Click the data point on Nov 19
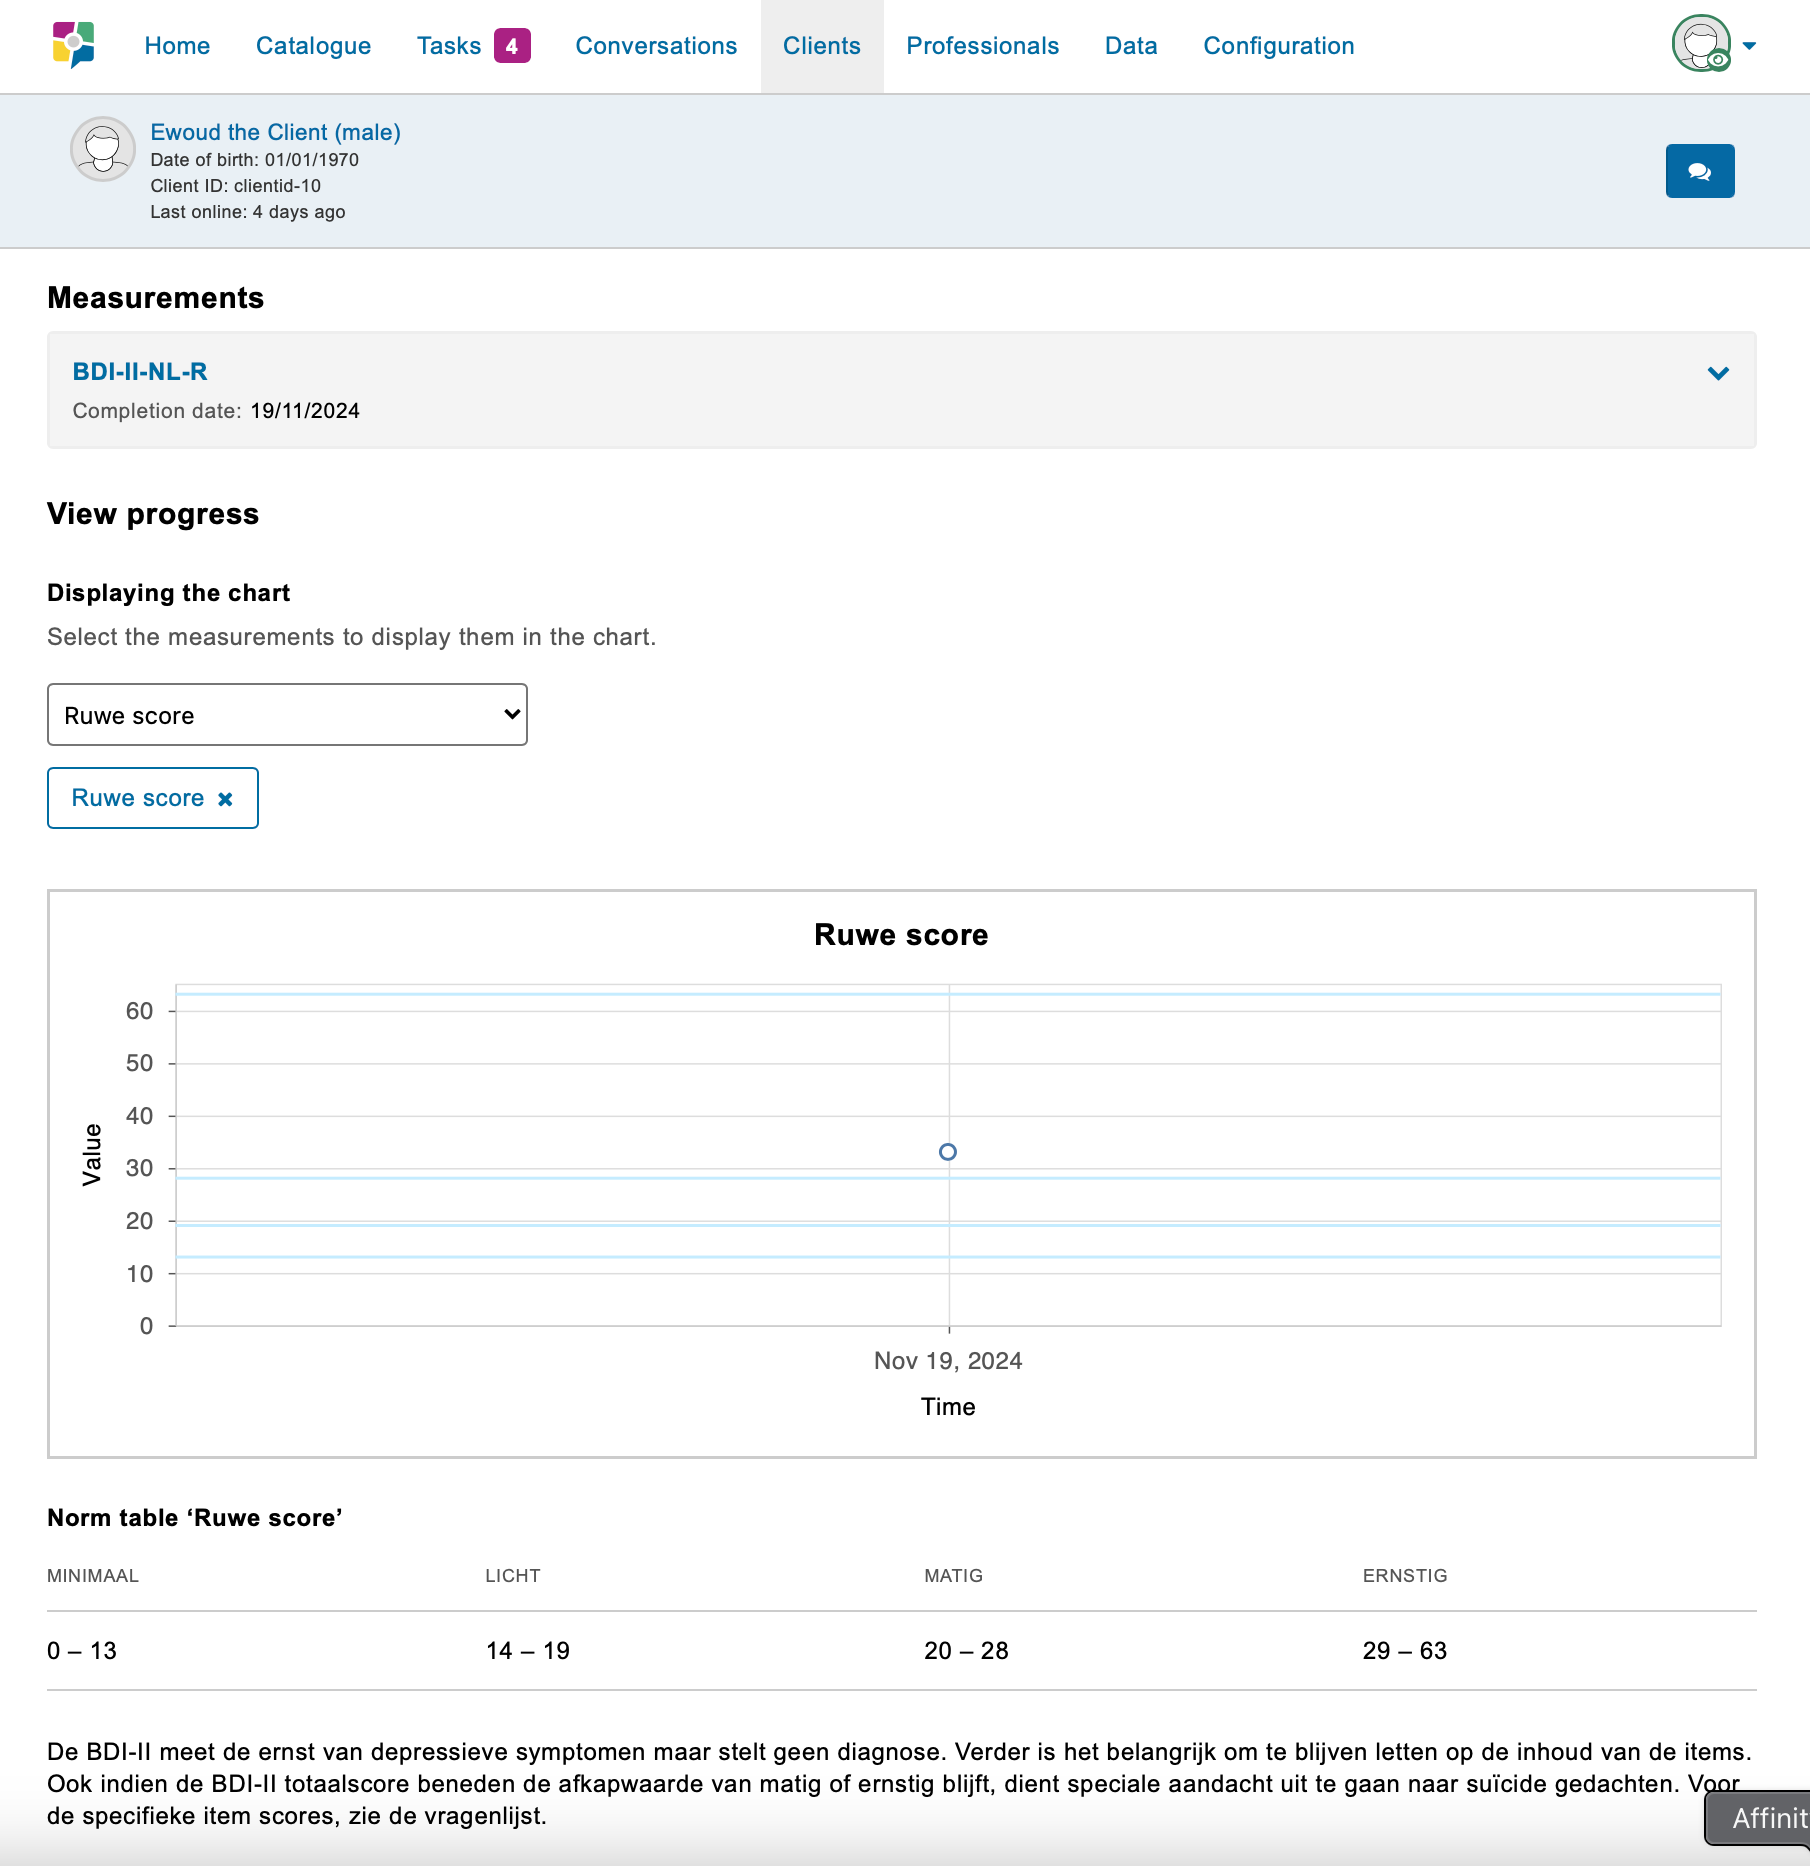 (948, 1152)
